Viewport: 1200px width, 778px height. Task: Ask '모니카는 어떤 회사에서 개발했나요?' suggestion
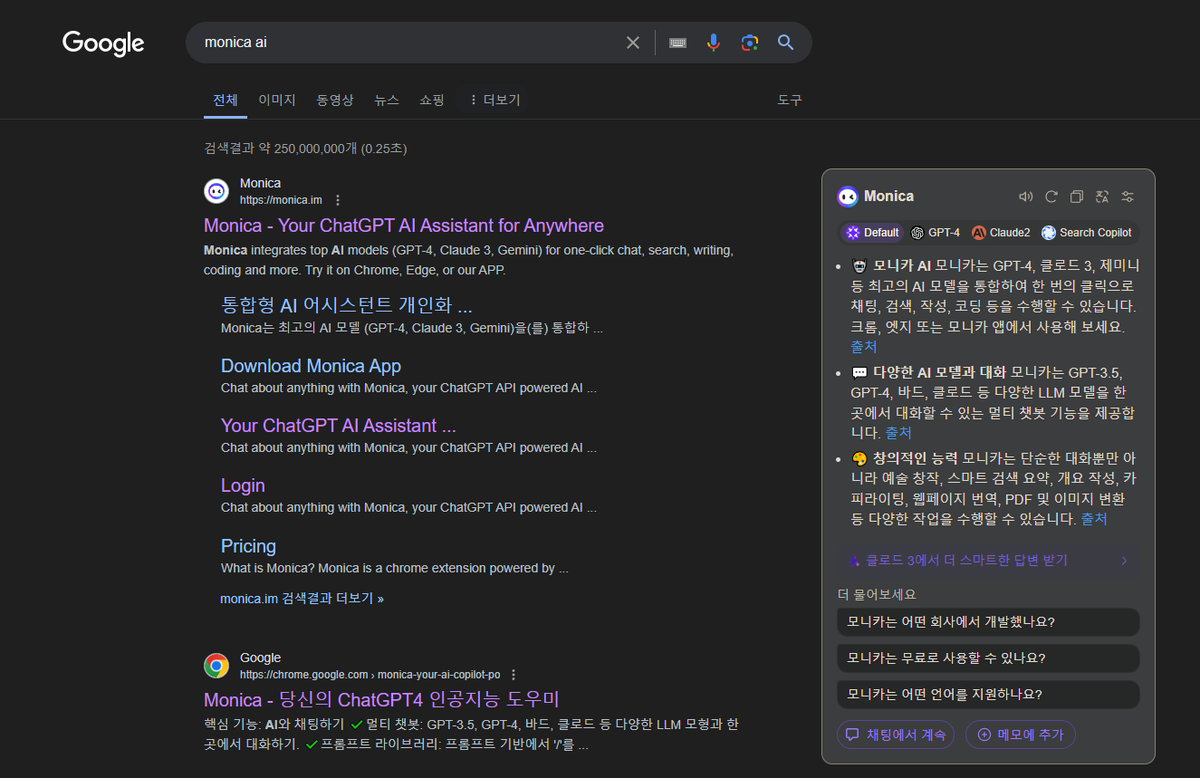click(988, 622)
